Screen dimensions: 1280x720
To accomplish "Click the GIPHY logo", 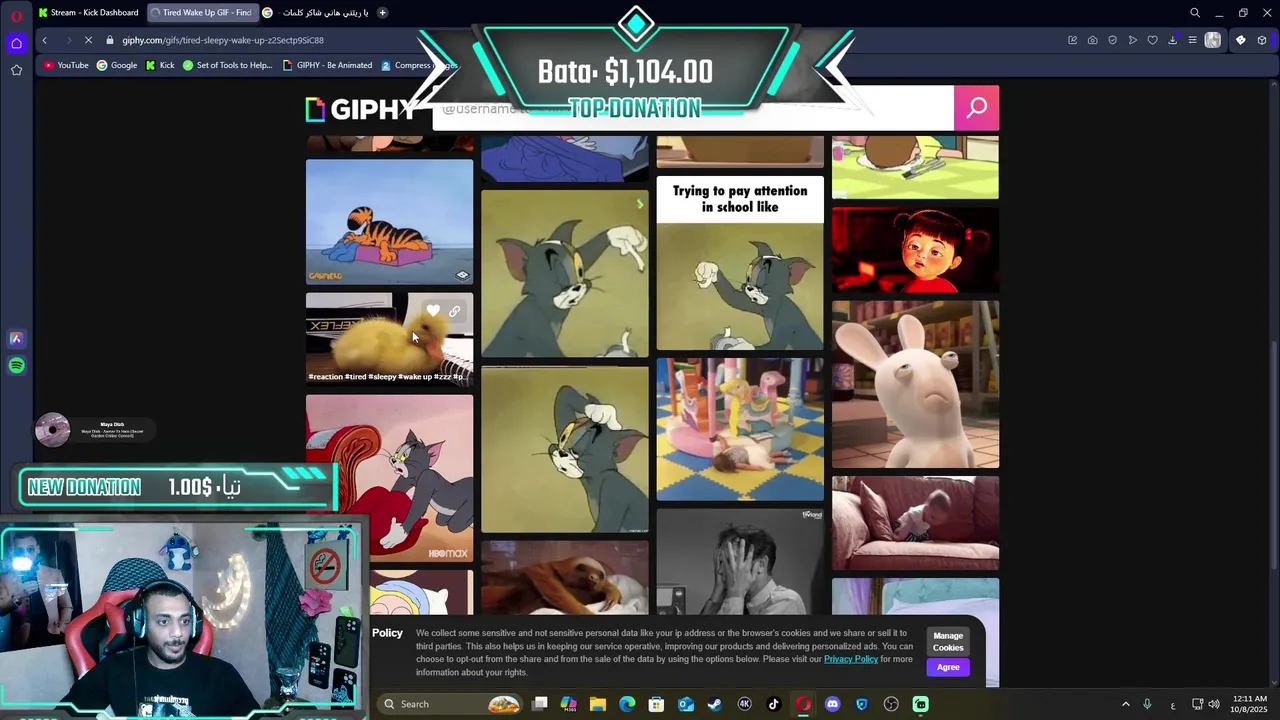I will (360, 109).
